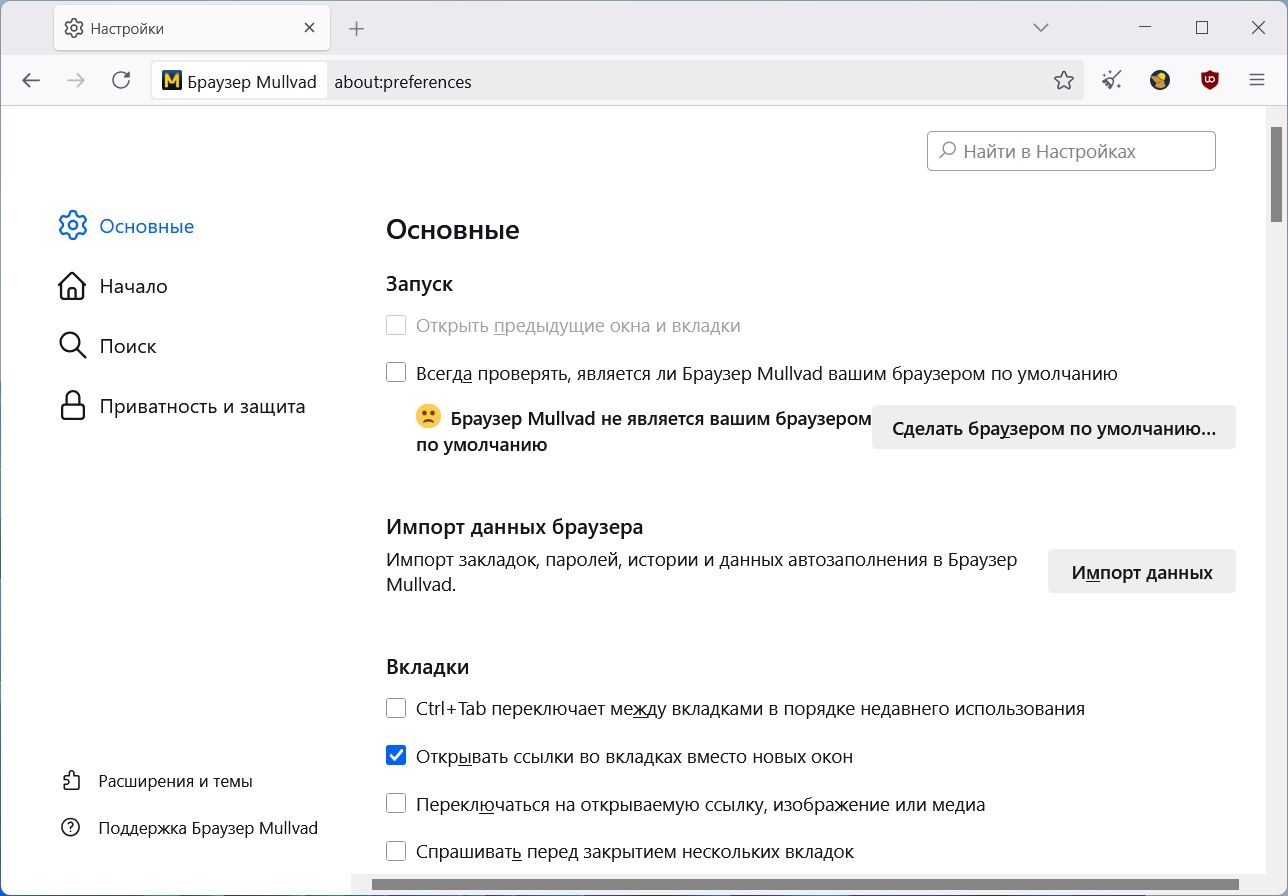Screen dimensions: 1288x896
Task: Click the uBlock Origin extension icon
Action: 1210,81
